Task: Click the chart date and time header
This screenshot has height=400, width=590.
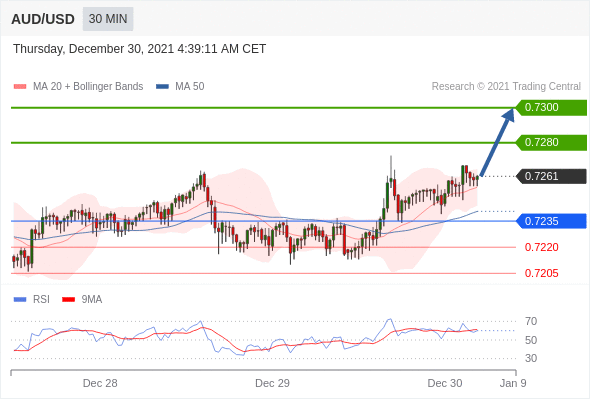Action: (x=140, y=49)
